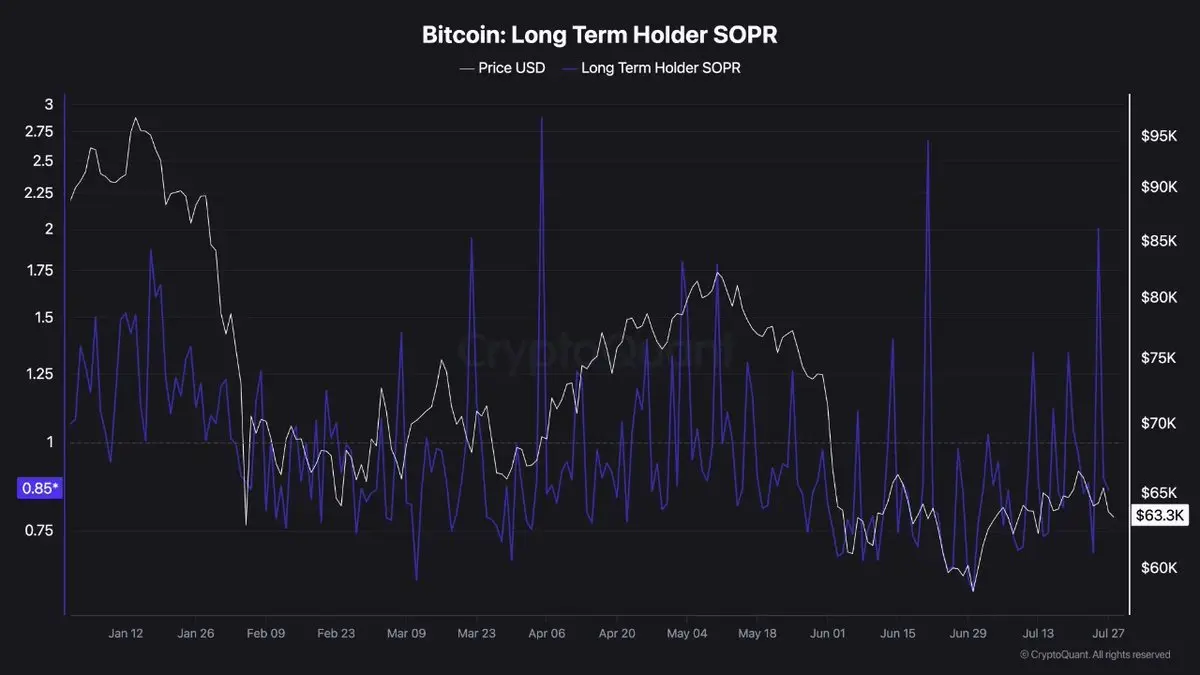Click the Mar 23 date axis label

476,633
